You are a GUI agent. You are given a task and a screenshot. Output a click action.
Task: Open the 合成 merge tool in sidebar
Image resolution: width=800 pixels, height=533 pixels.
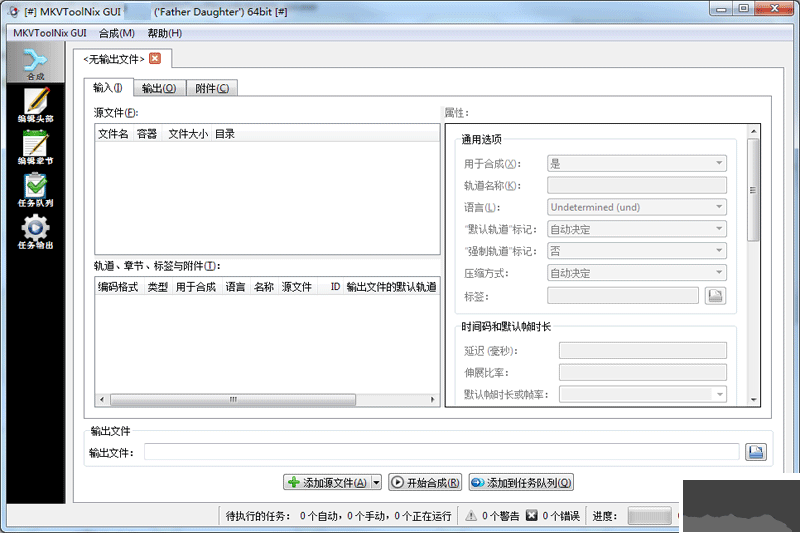point(35,64)
